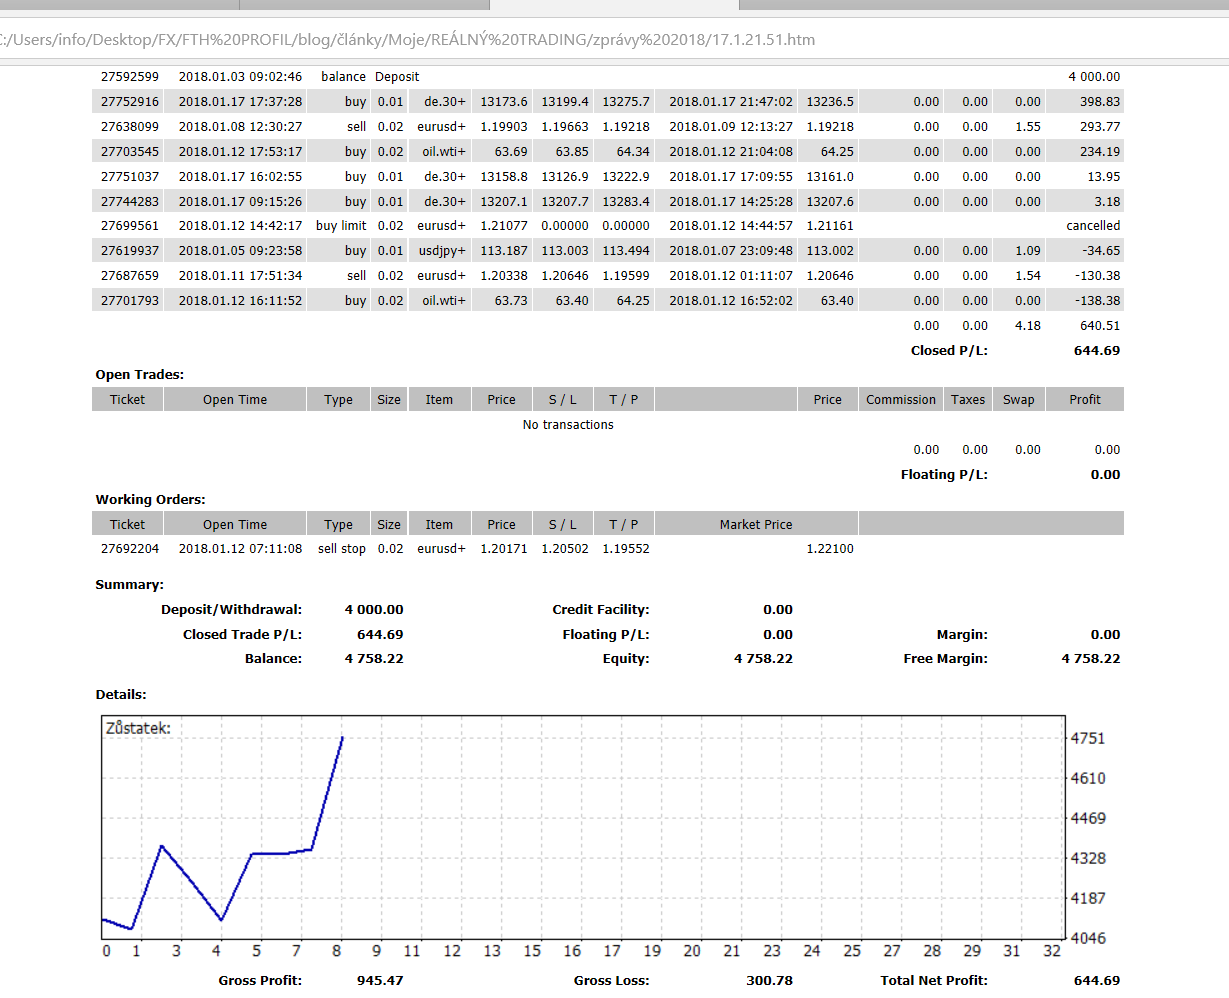Click the Credit Facility label
1229x998 pixels.
(x=601, y=610)
